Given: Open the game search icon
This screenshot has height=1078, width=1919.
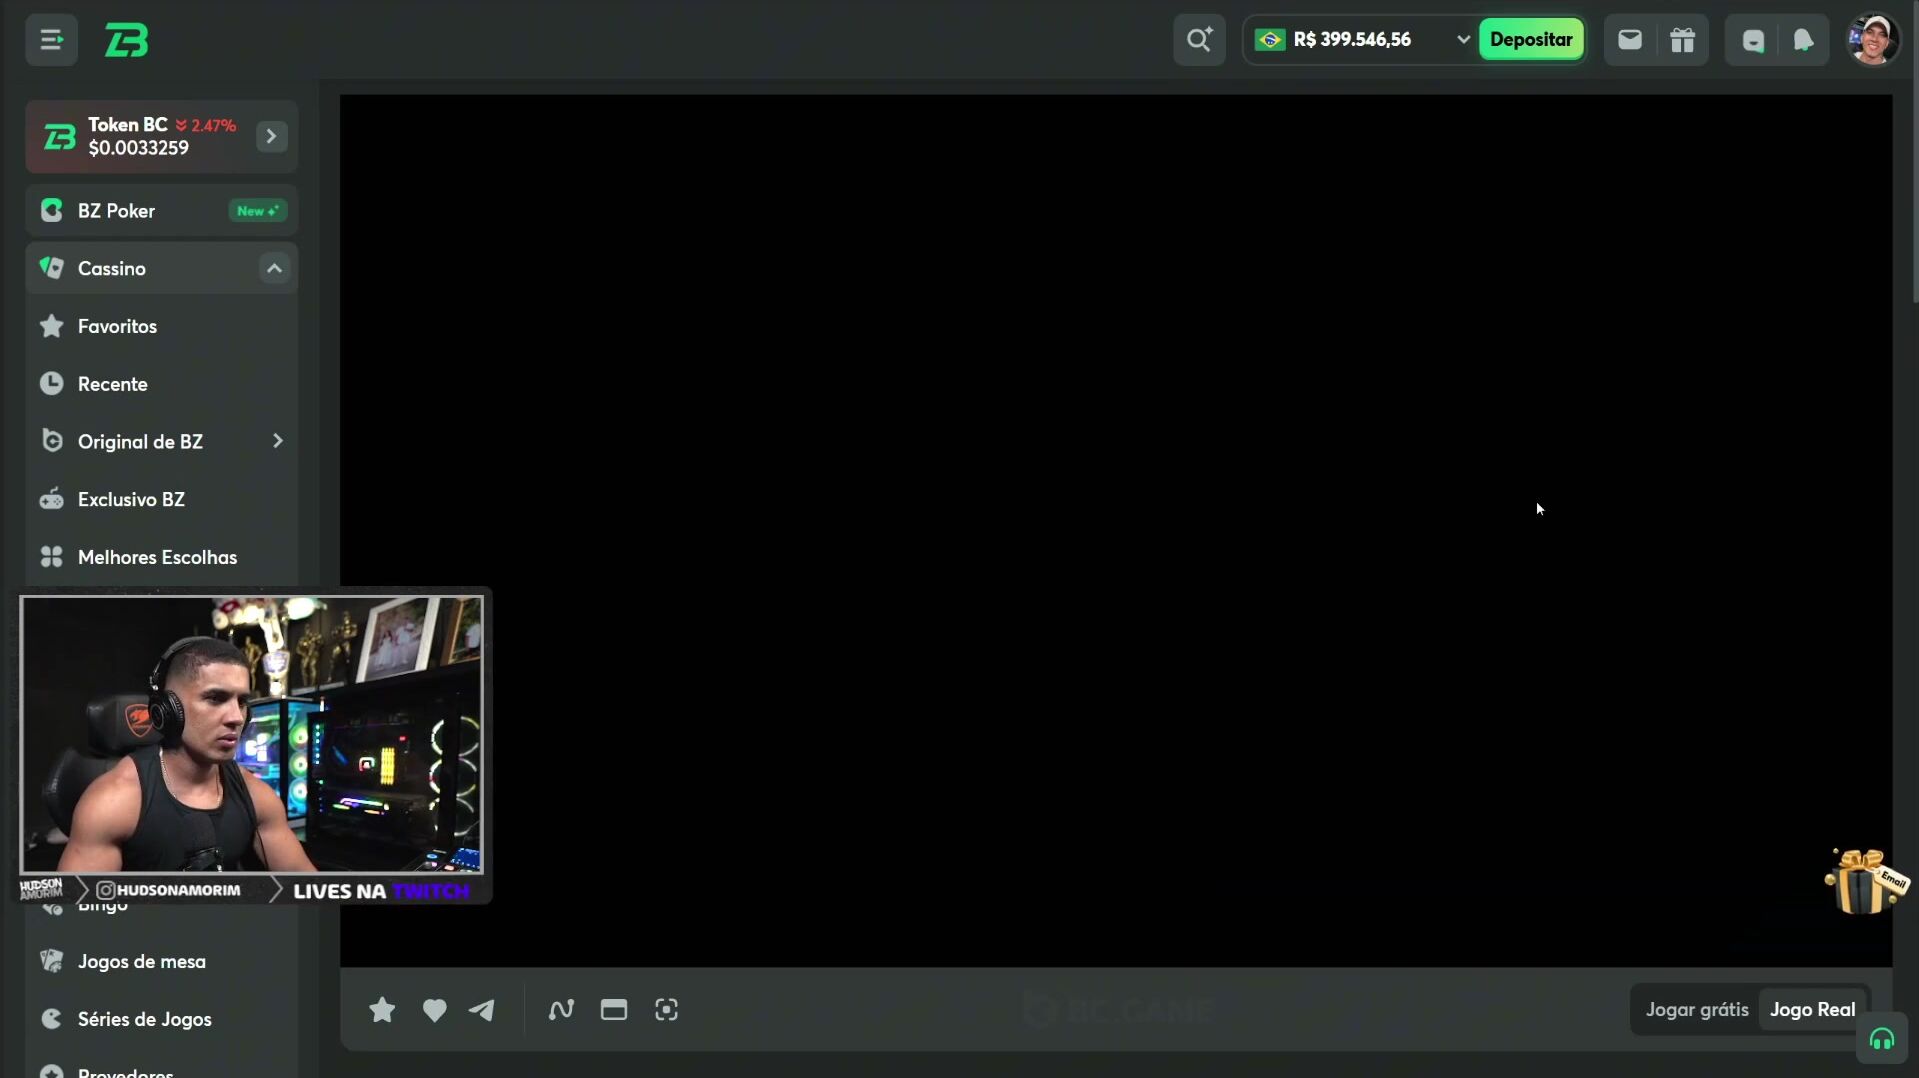Looking at the screenshot, I should [1199, 40].
